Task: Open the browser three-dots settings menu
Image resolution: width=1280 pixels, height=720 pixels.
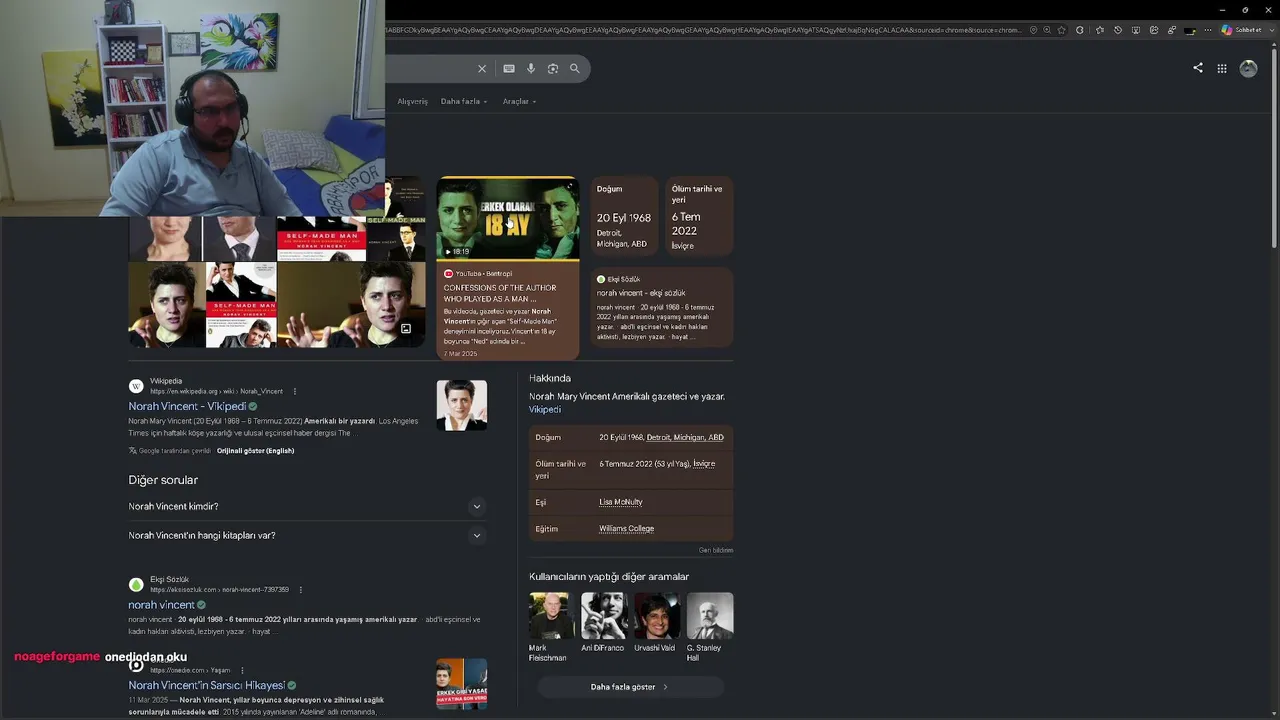Action: coord(1208,30)
